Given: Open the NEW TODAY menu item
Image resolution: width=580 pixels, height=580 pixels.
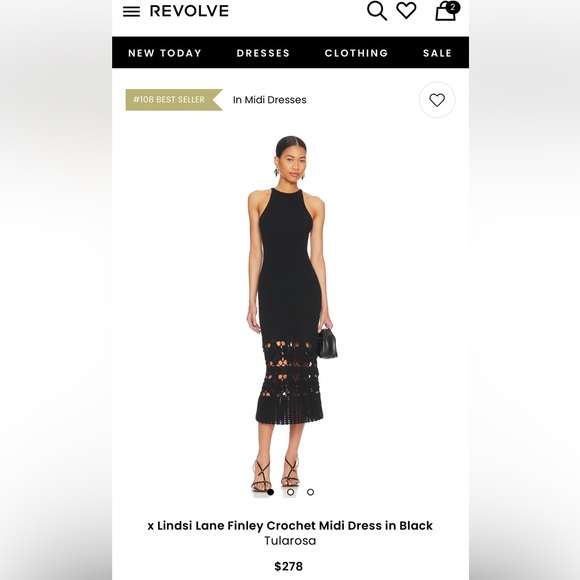Looking at the screenshot, I should coord(165,53).
